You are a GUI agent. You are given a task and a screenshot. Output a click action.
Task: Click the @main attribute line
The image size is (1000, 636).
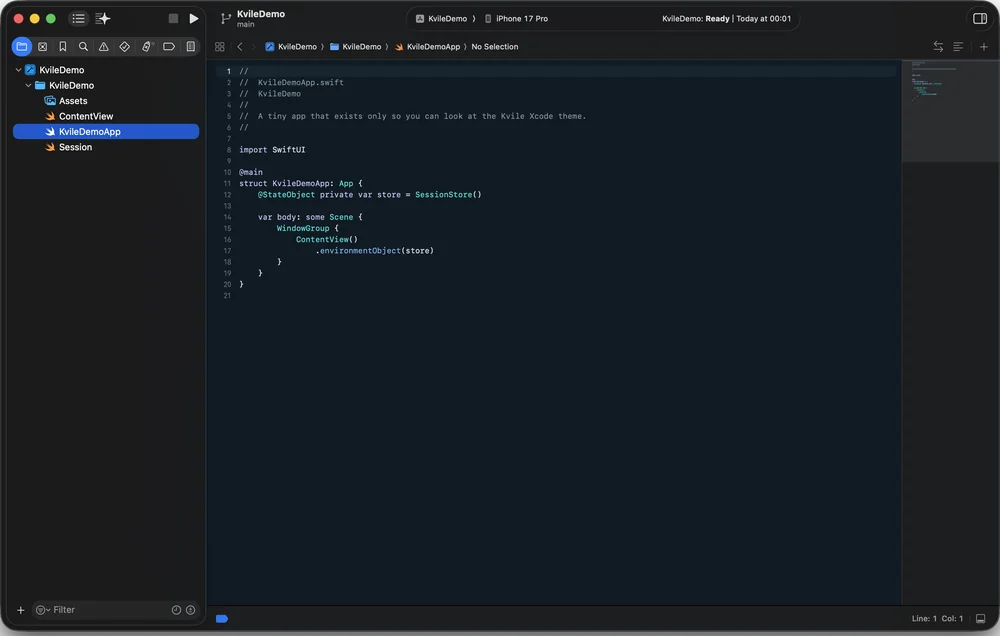[x=251, y=172]
